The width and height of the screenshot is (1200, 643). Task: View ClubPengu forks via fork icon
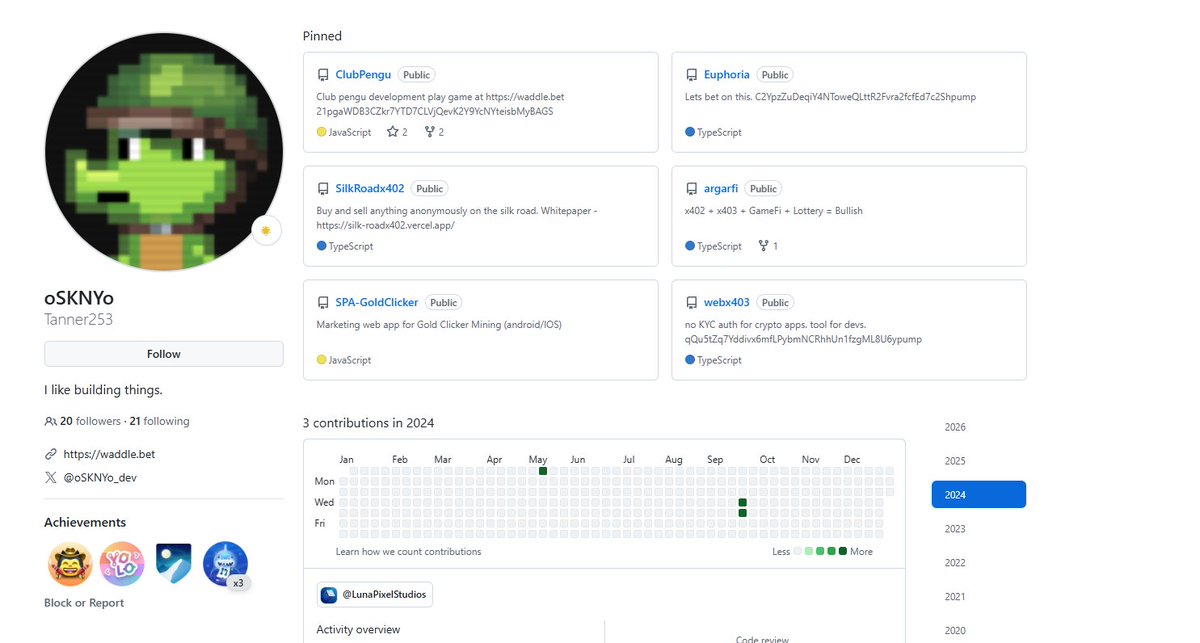(429, 132)
